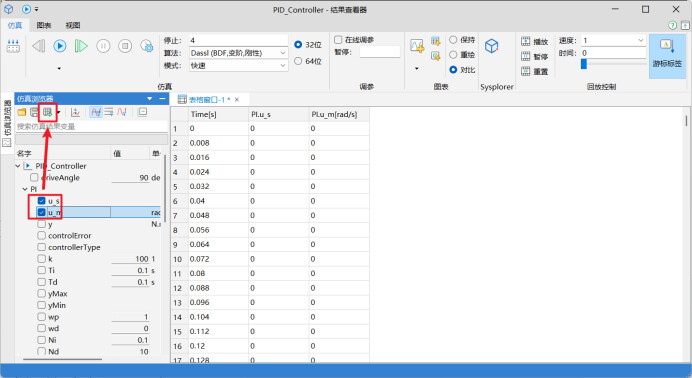Click the new curve window icon
The width and height of the screenshot is (692, 378).
pos(417,45)
